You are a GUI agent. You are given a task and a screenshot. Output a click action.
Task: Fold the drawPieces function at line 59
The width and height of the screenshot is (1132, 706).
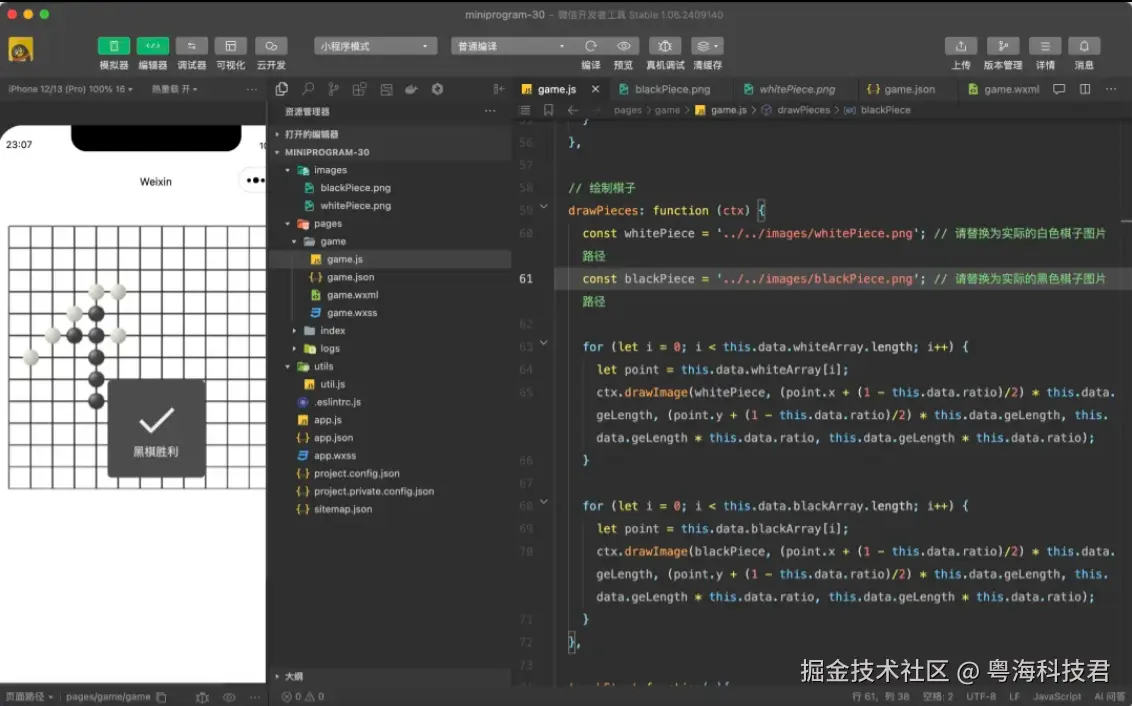click(544, 207)
